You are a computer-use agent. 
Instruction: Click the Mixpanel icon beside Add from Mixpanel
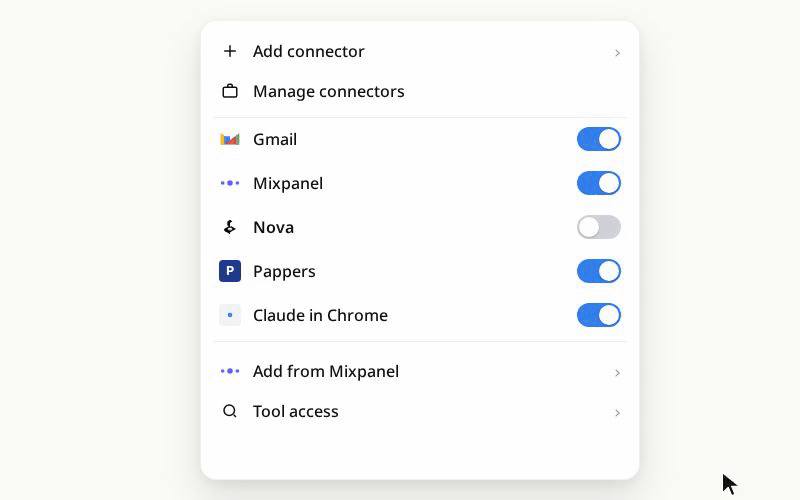pos(230,371)
